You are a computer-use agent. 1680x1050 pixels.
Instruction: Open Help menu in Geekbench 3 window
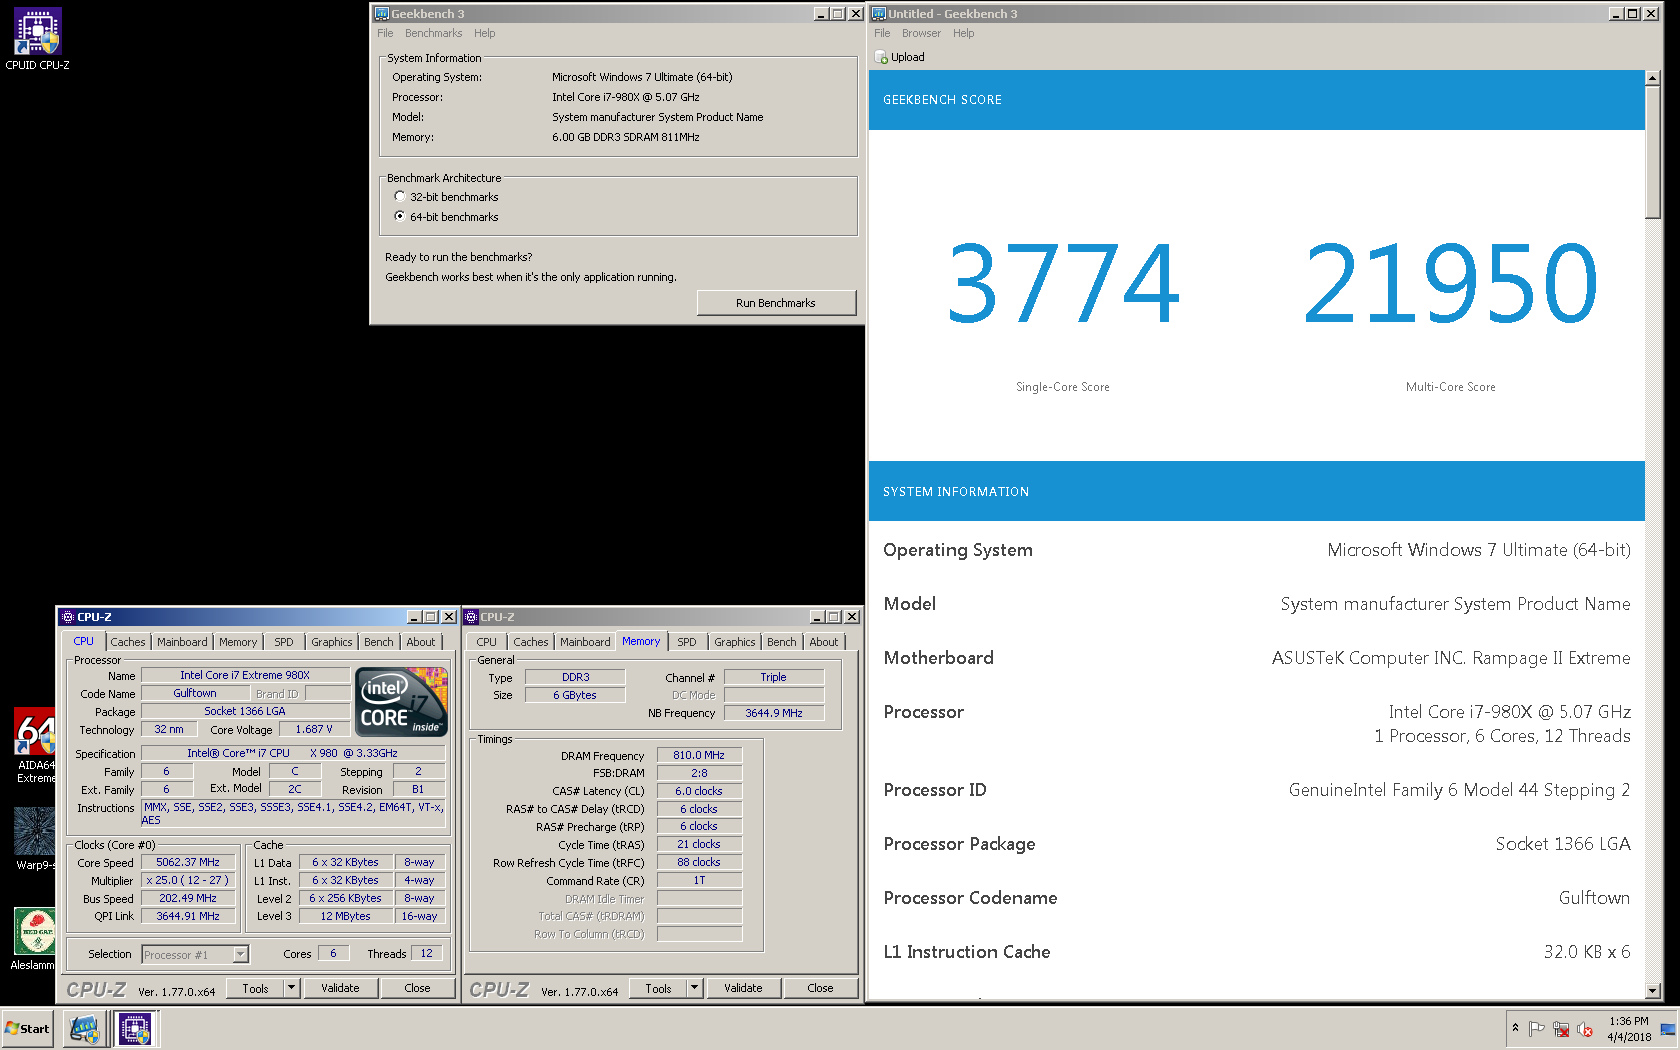click(x=484, y=33)
